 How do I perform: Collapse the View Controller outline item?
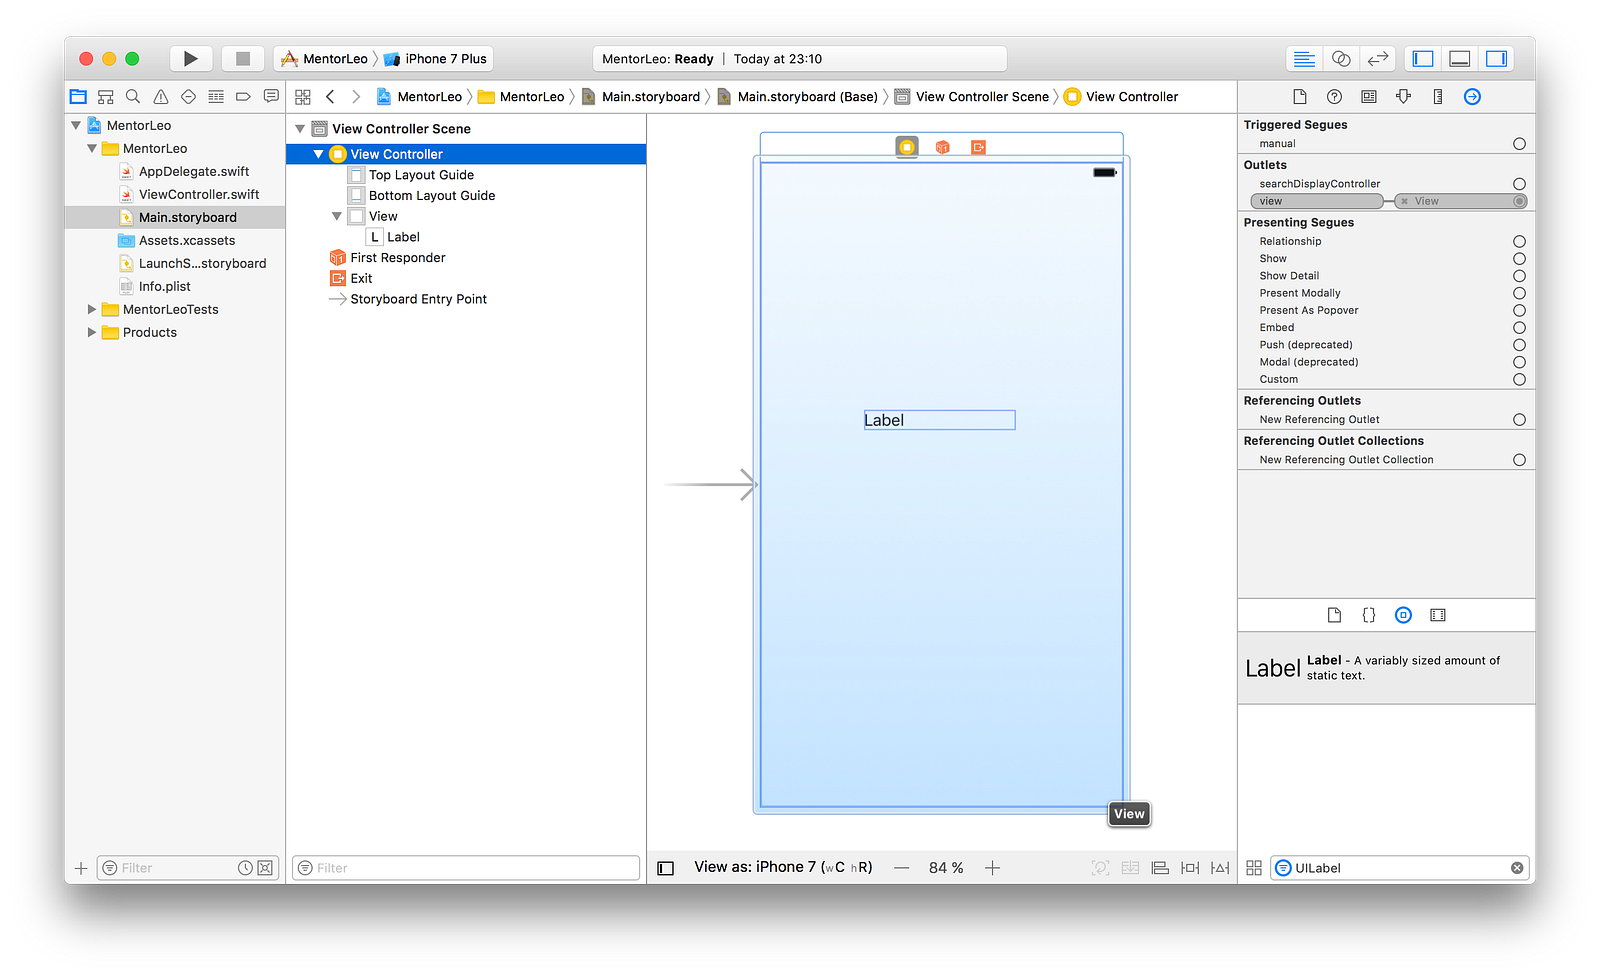319,154
